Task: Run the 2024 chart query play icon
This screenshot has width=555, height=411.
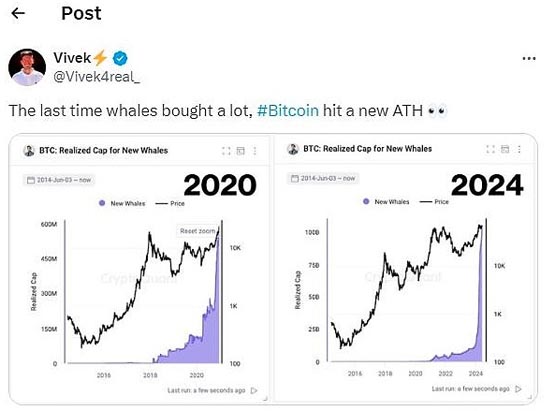Action: [518, 389]
